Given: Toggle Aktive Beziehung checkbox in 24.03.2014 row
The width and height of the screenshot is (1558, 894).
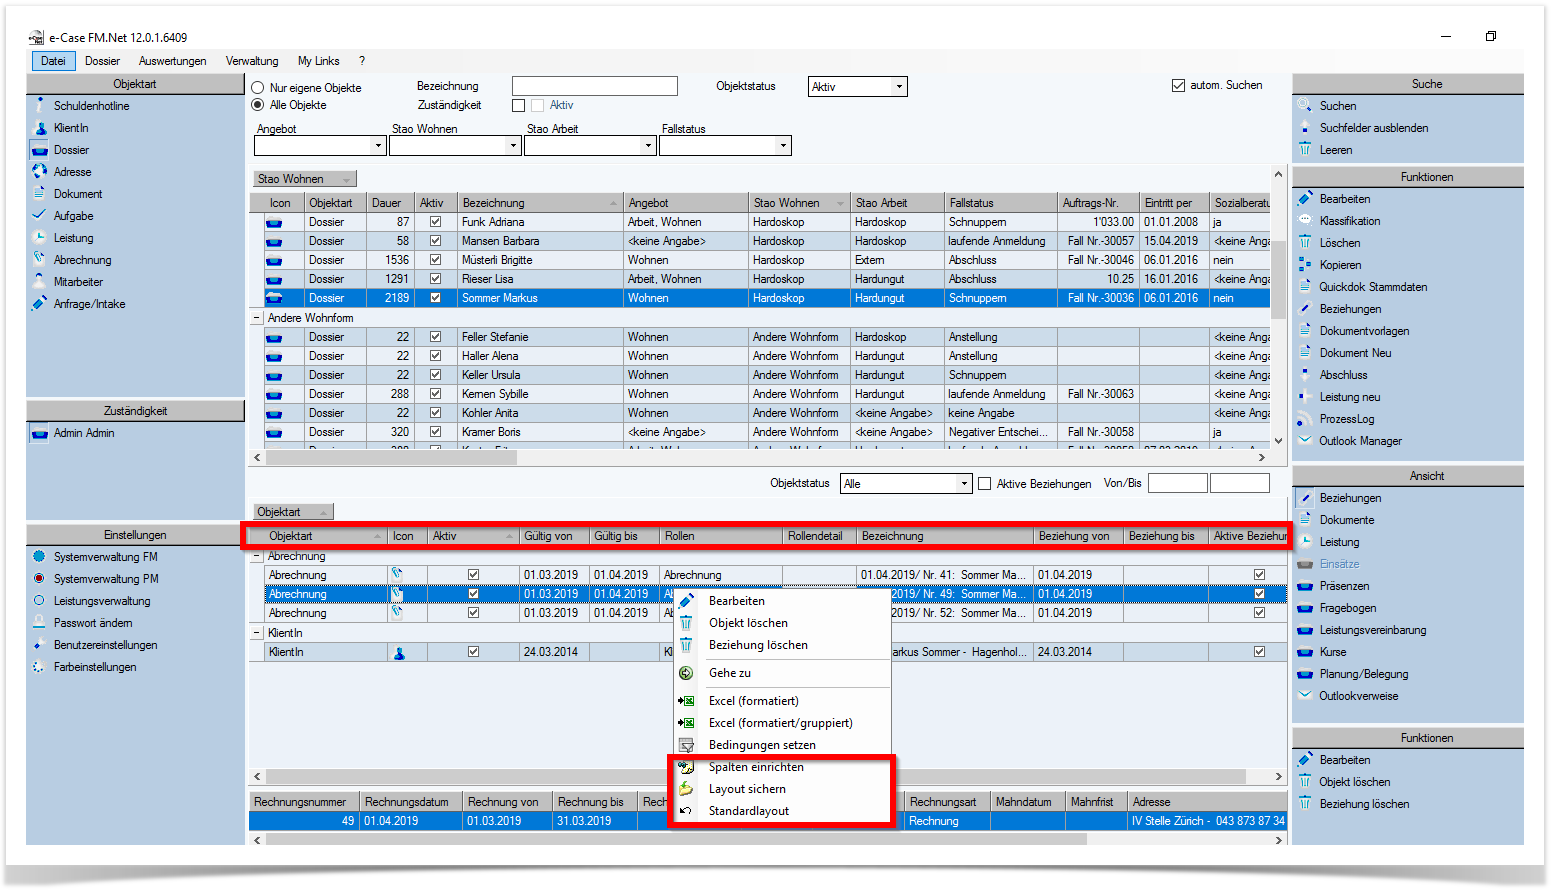Looking at the screenshot, I should point(1259,652).
